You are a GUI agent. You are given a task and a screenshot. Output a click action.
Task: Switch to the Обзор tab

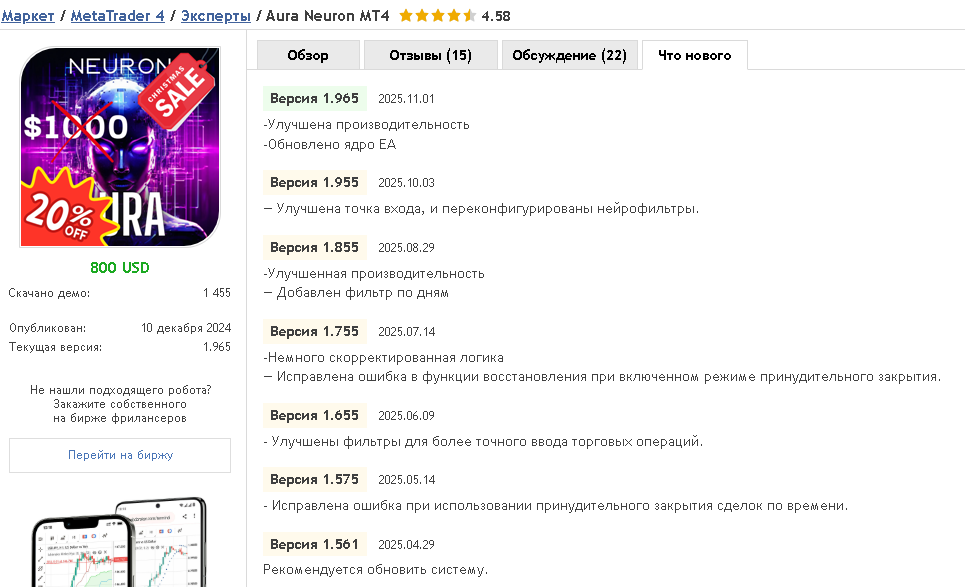pos(308,55)
